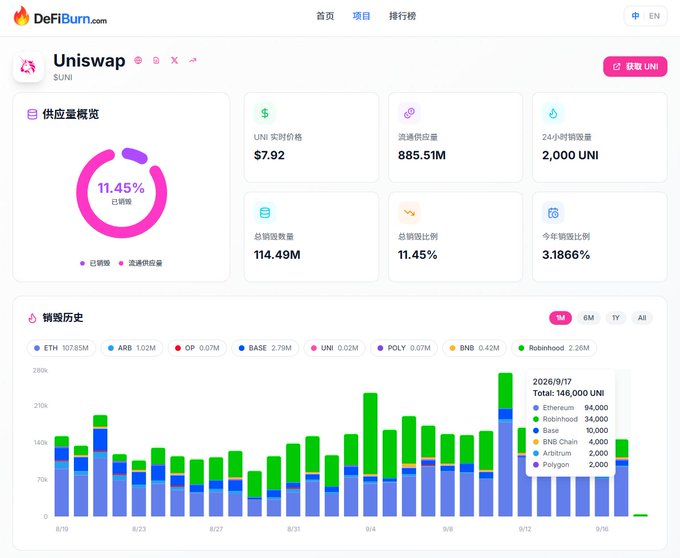Toggle the ETH chain series chip
This screenshot has width=680, height=558.
pos(61,348)
